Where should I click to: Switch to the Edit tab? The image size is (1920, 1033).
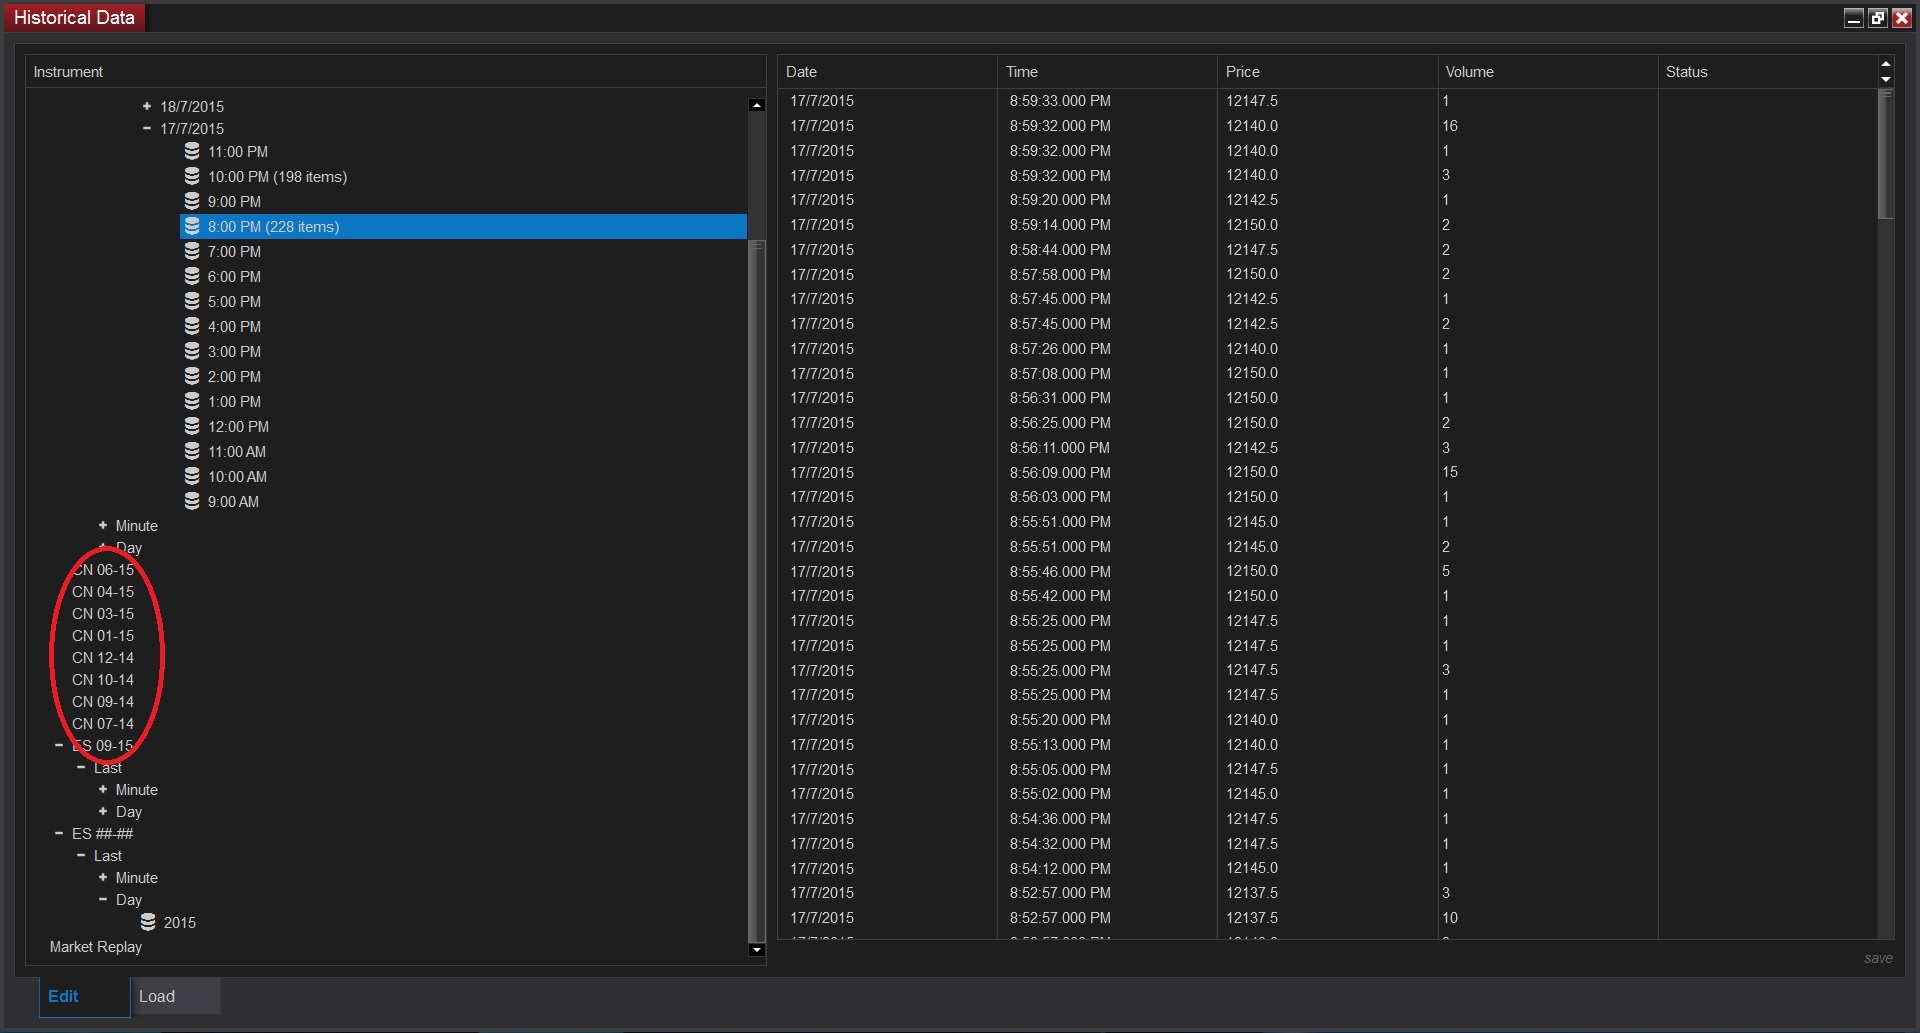pyautogui.click(x=84, y=996)
